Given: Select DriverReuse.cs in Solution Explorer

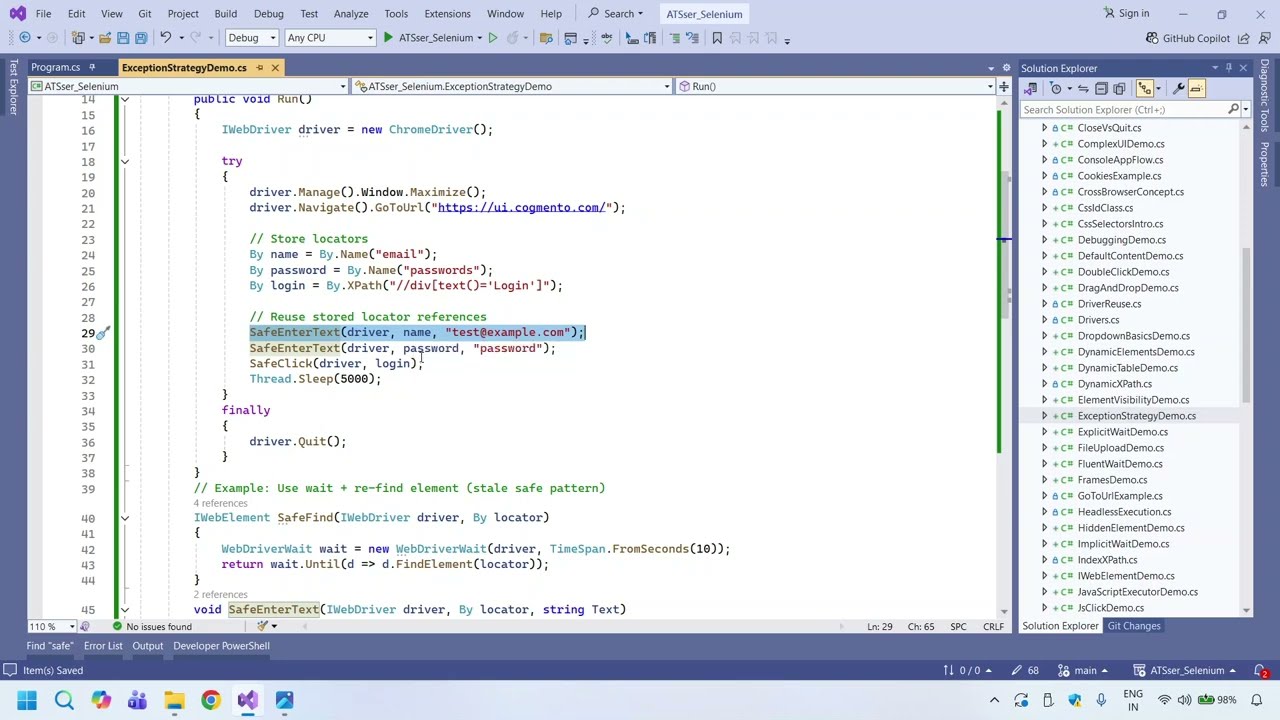Looking at the screenshot, I should [x=1109, y=304].
